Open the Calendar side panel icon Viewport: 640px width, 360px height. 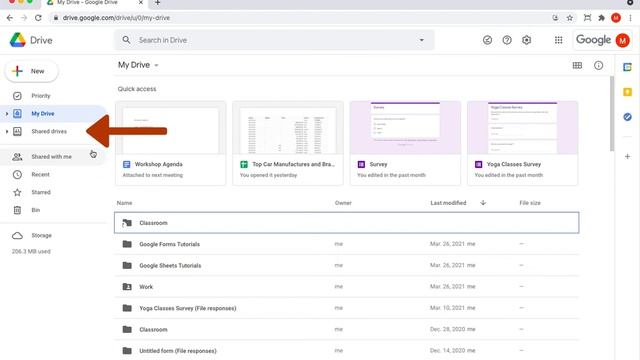click(627, 67)
